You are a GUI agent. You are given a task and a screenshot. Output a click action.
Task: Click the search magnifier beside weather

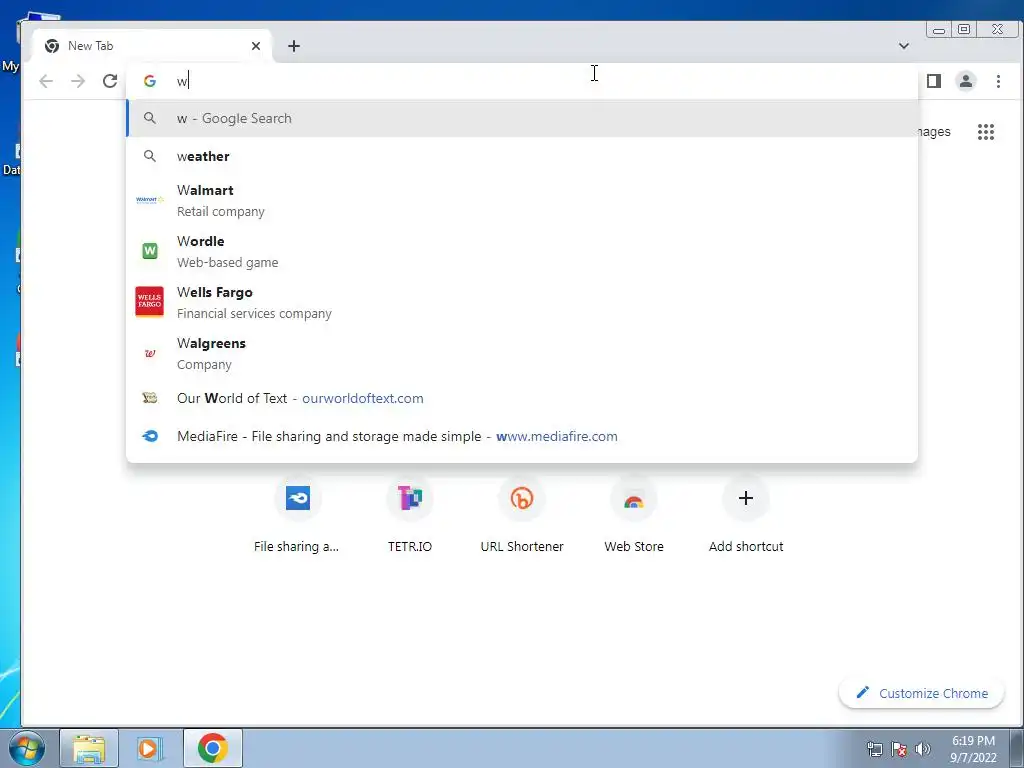point(150,156)
